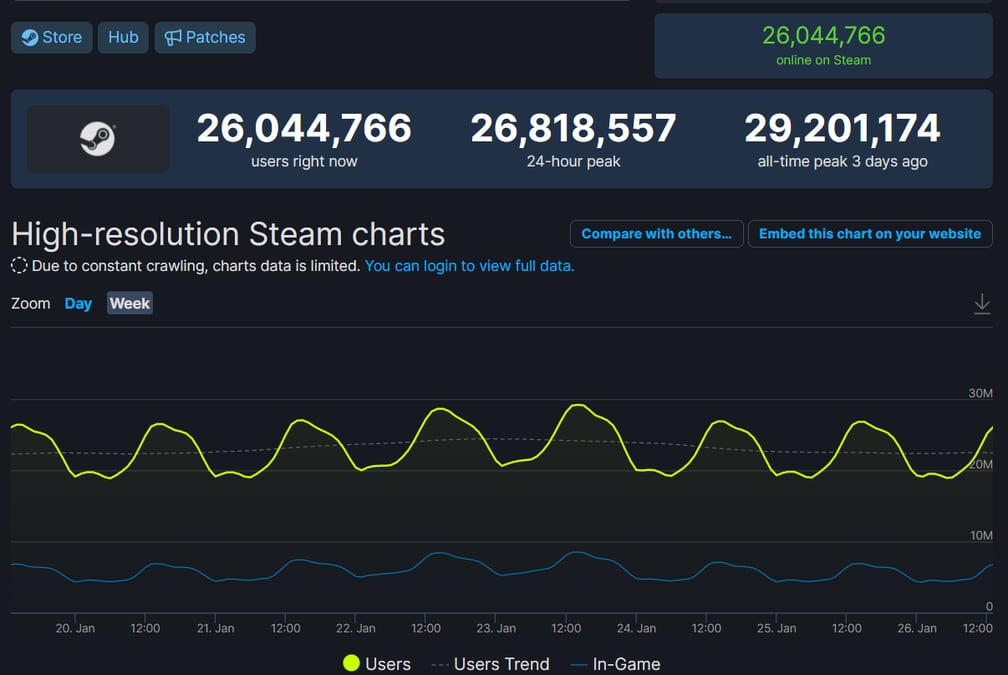Click the Zoom label text

pyautogui.click(x=31, y=303)
